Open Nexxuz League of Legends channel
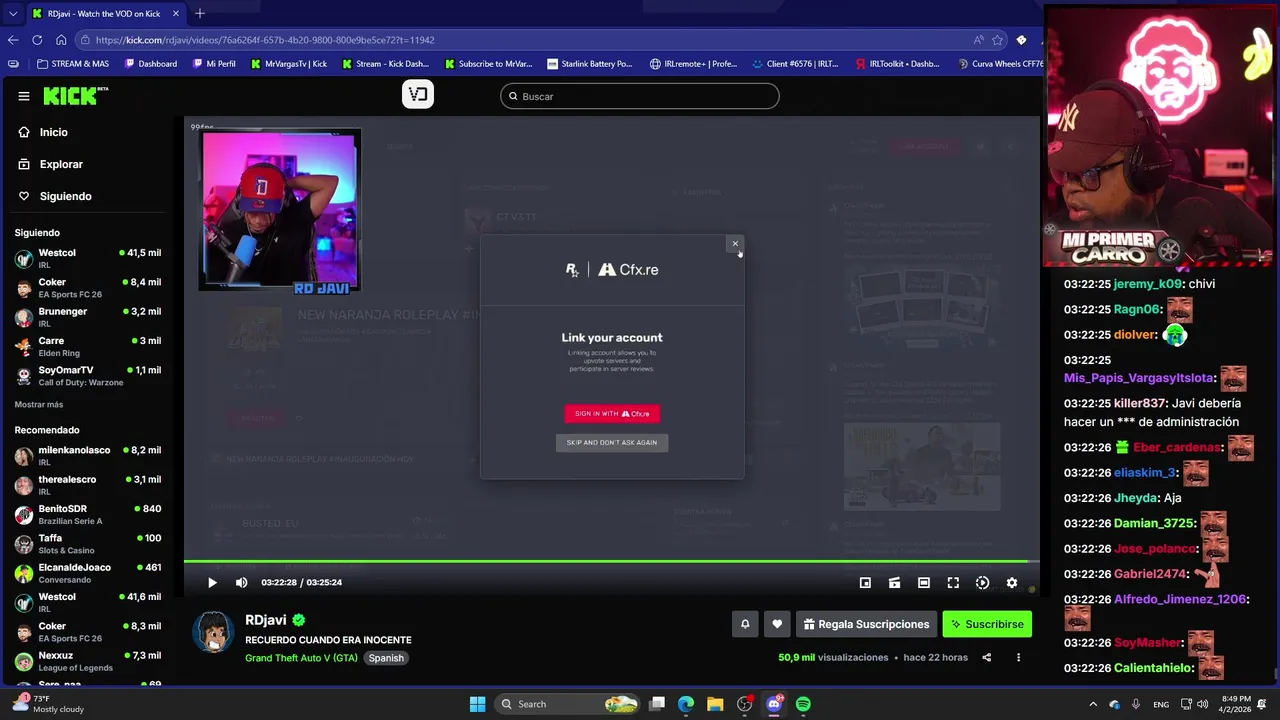The width and height of the screenshot is (1280, 720). [x=88, y=661]
